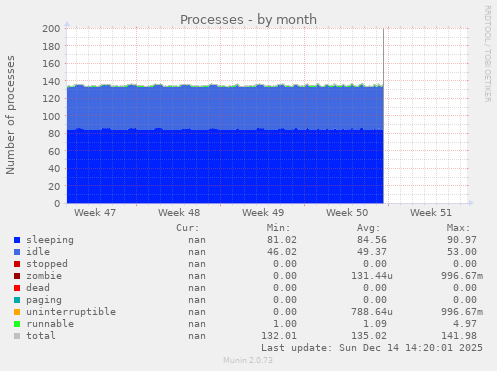
Task: Click the 'Processes - by month' title
Action: click(248, 20)
